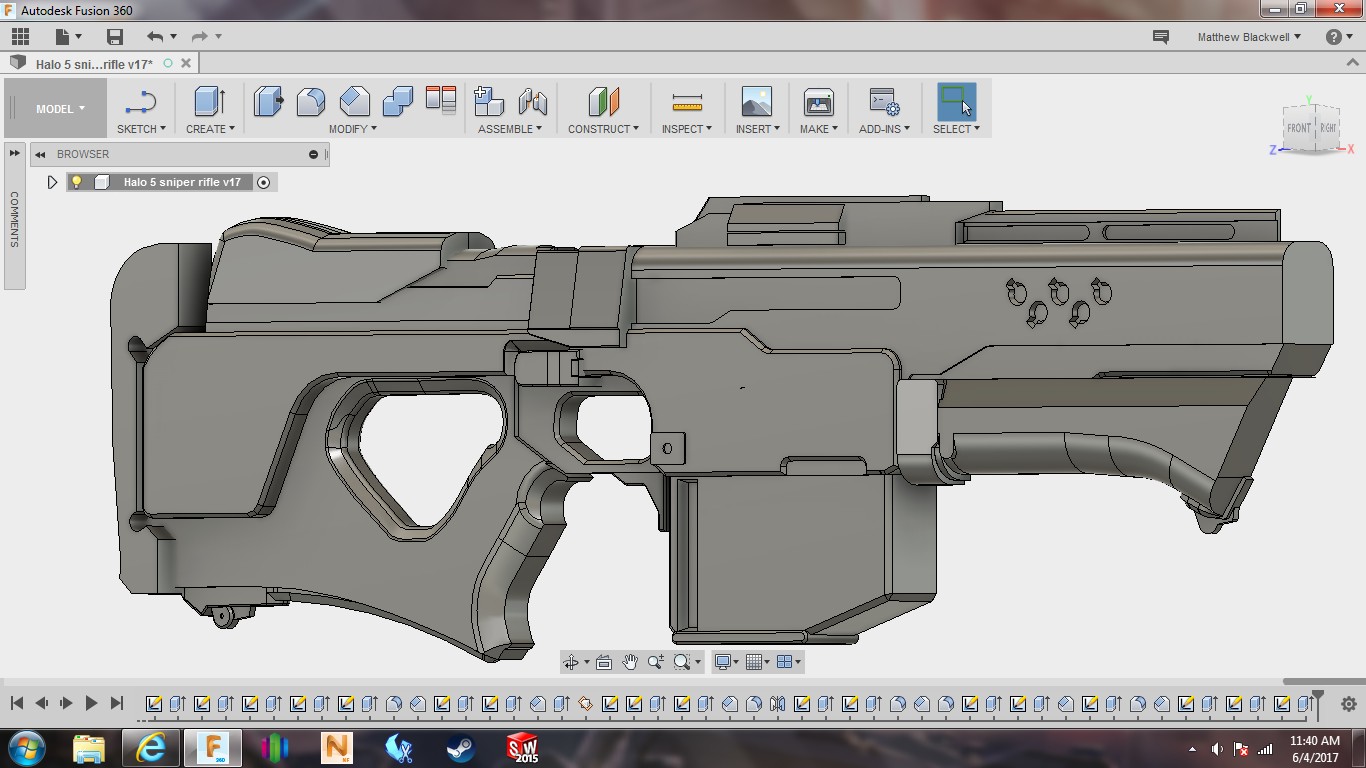Select the Chamfer tool
Viewport: 1366px width, 768px height.
pyautogui.click(x=355, y=102)
